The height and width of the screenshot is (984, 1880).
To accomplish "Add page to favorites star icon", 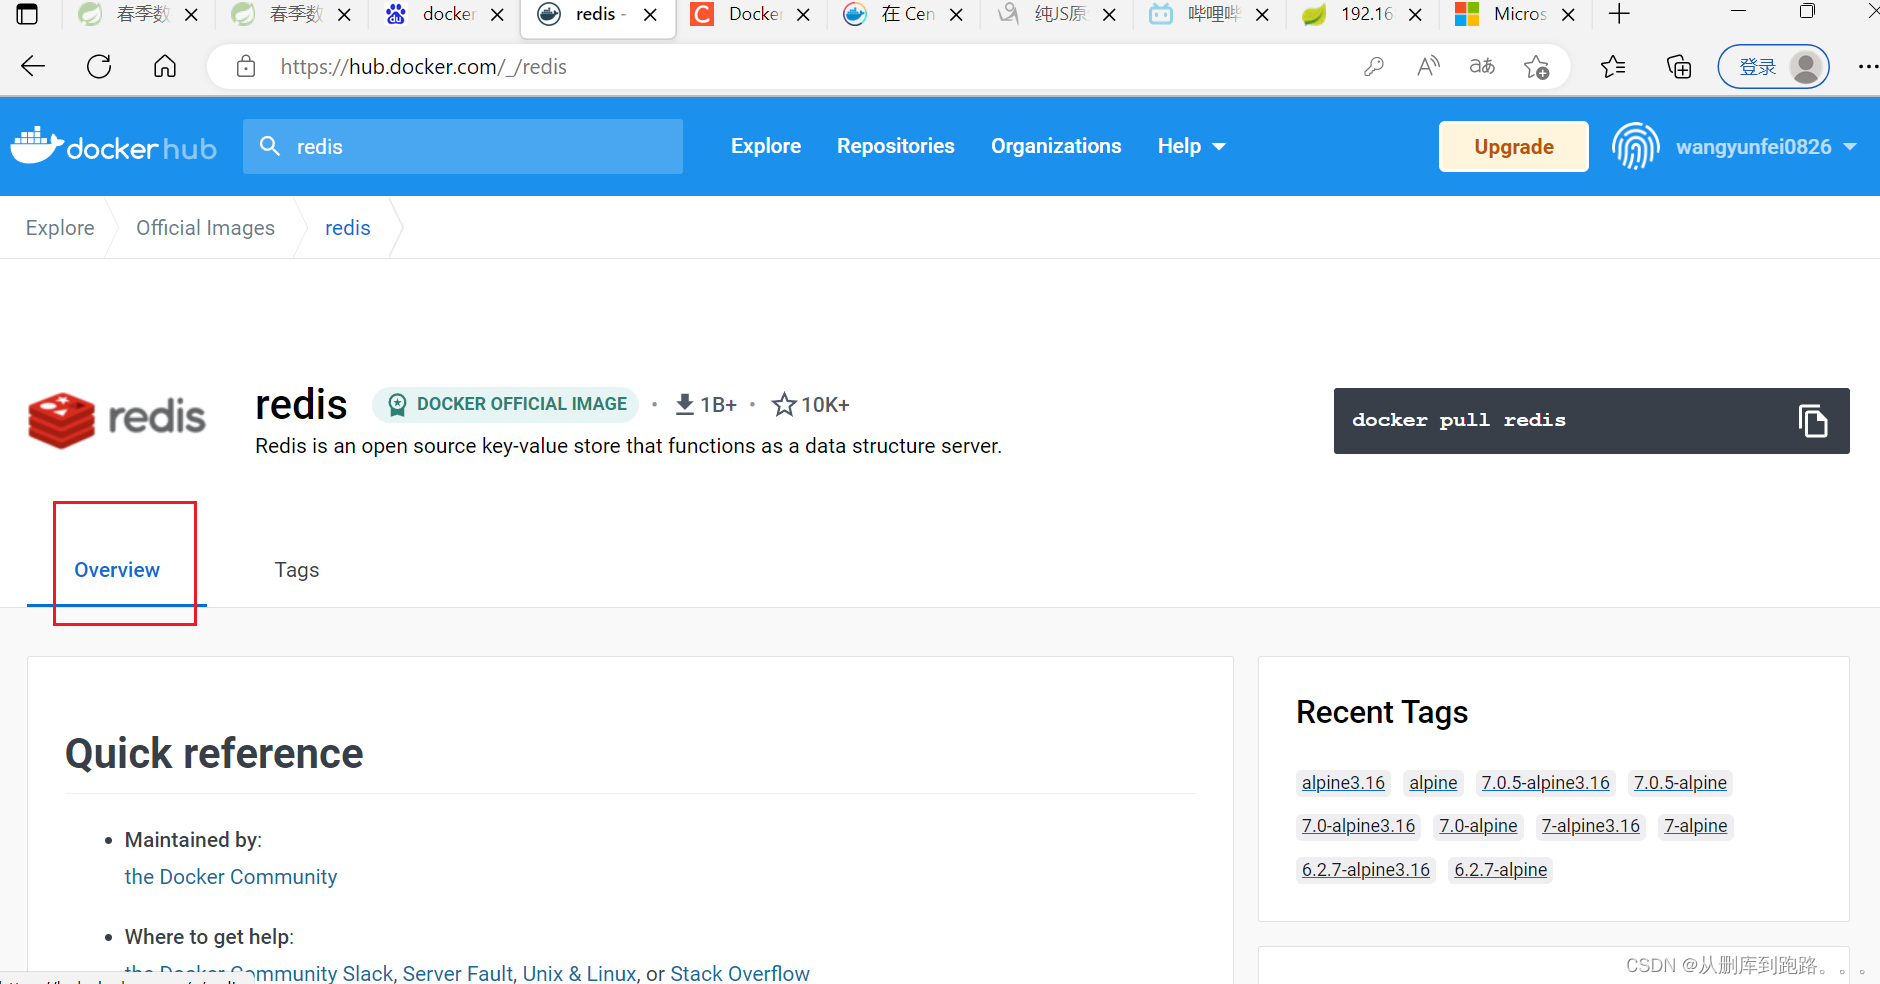I will [x=1536, y=67].
